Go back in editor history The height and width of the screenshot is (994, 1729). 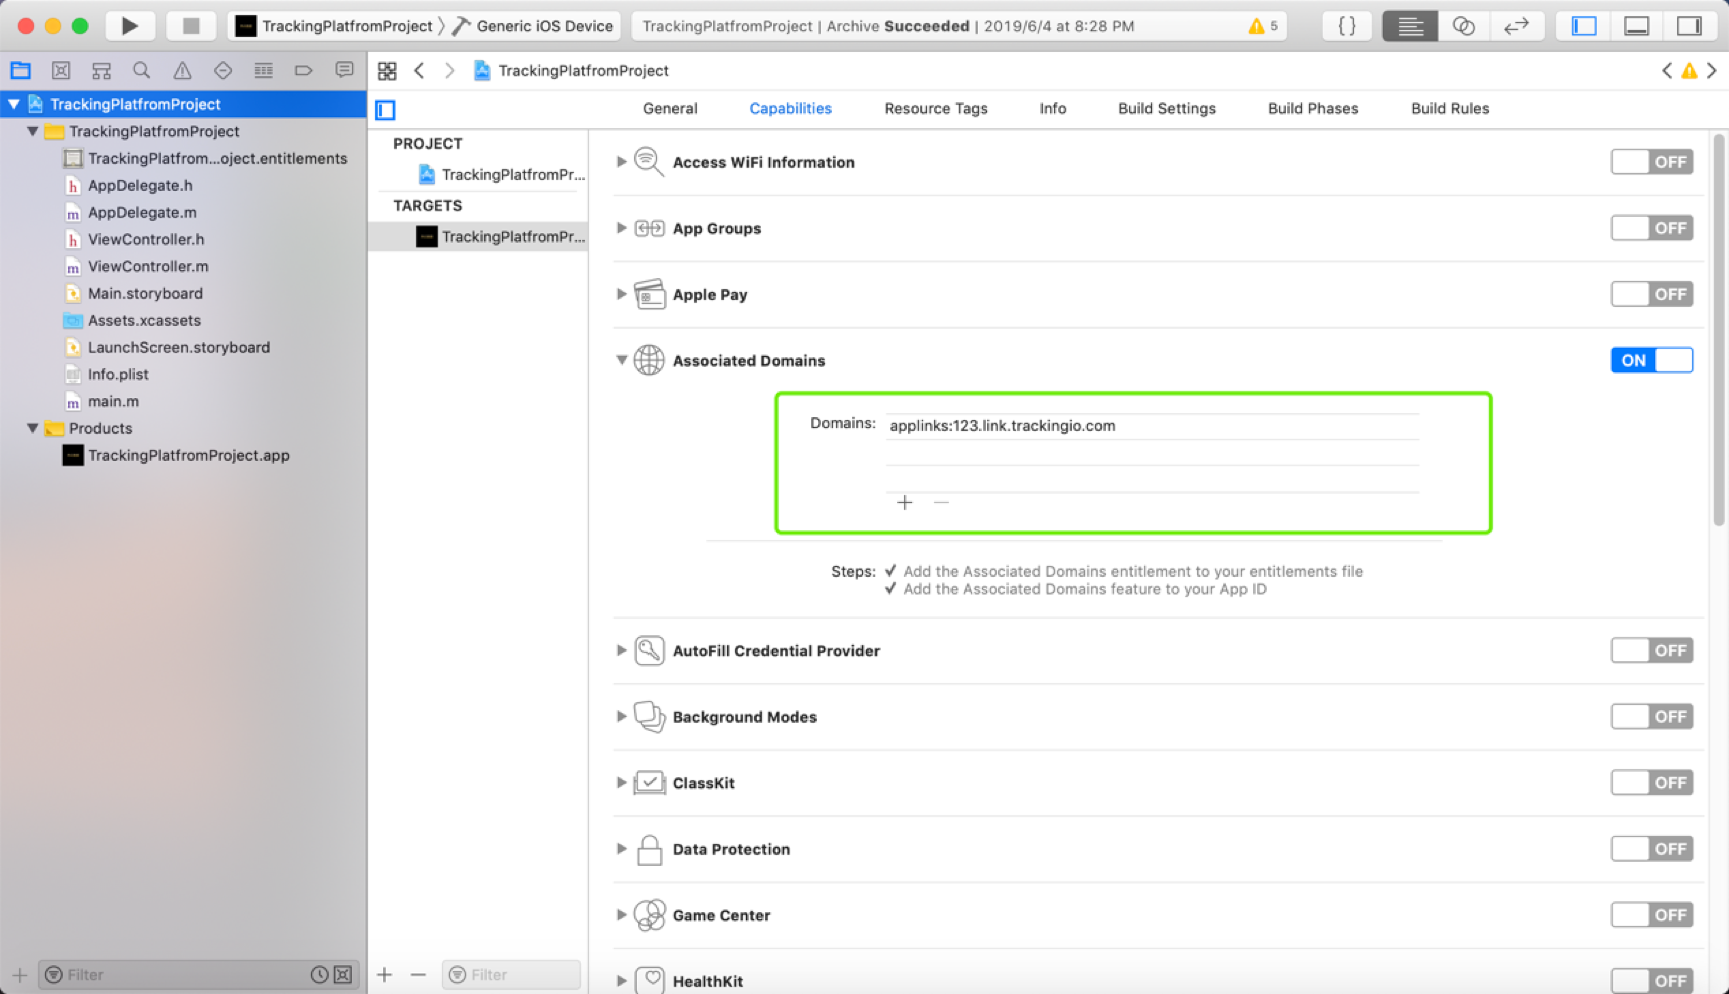pos(419,70)
